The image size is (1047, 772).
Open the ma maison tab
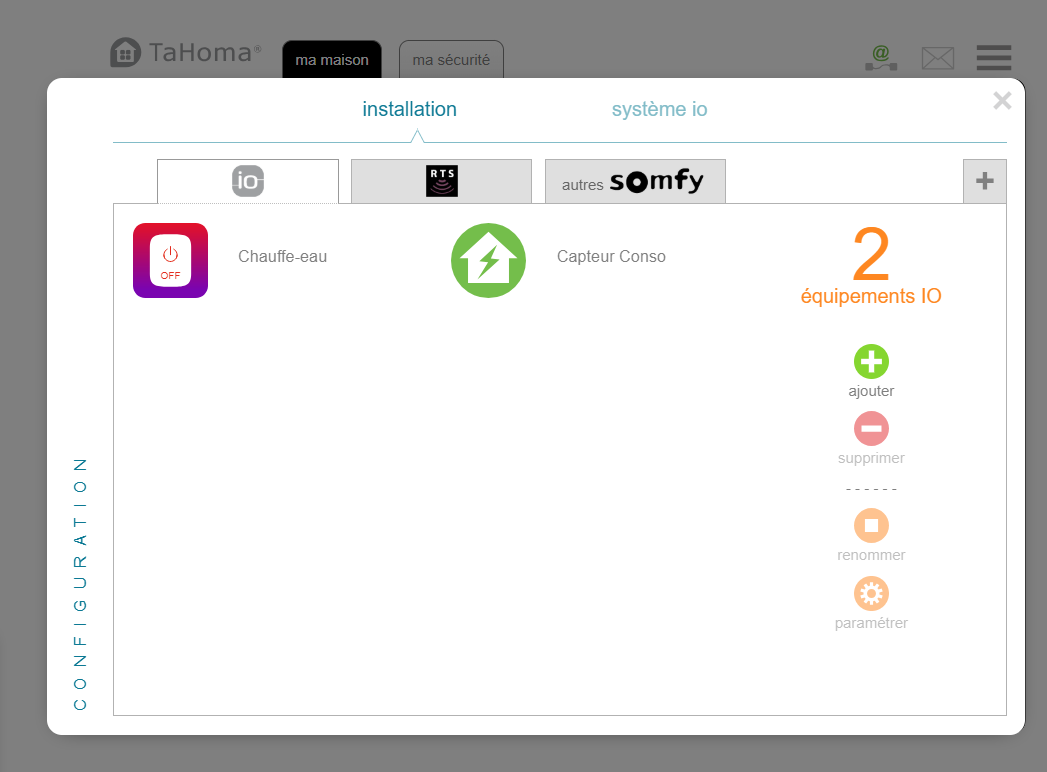pos(332,60)
